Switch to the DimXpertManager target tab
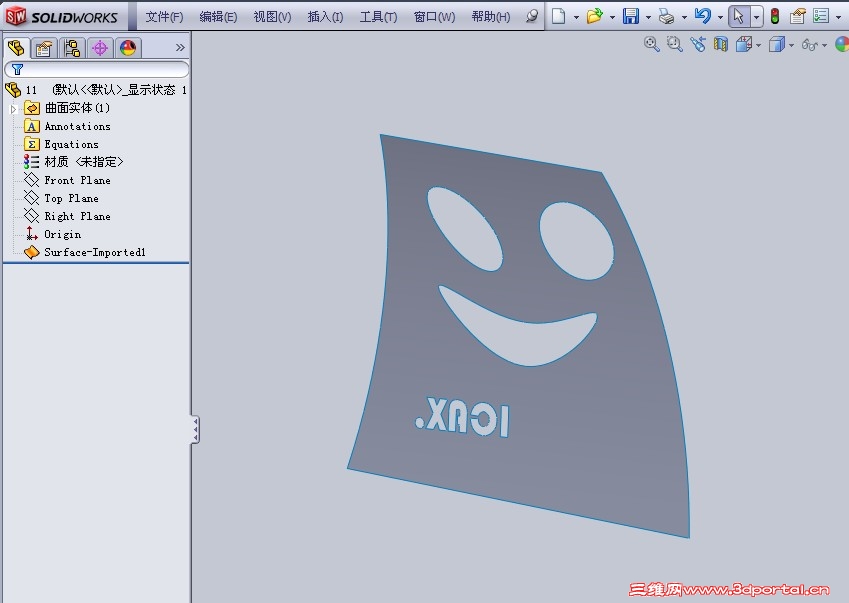The image size is (849, 603). click(100, 48)
